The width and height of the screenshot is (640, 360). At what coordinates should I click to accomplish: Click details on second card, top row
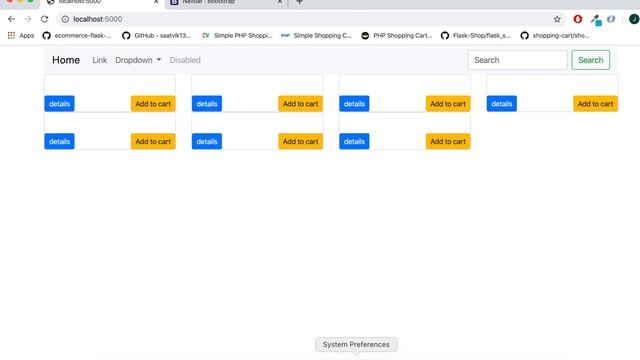pos(207,104)
